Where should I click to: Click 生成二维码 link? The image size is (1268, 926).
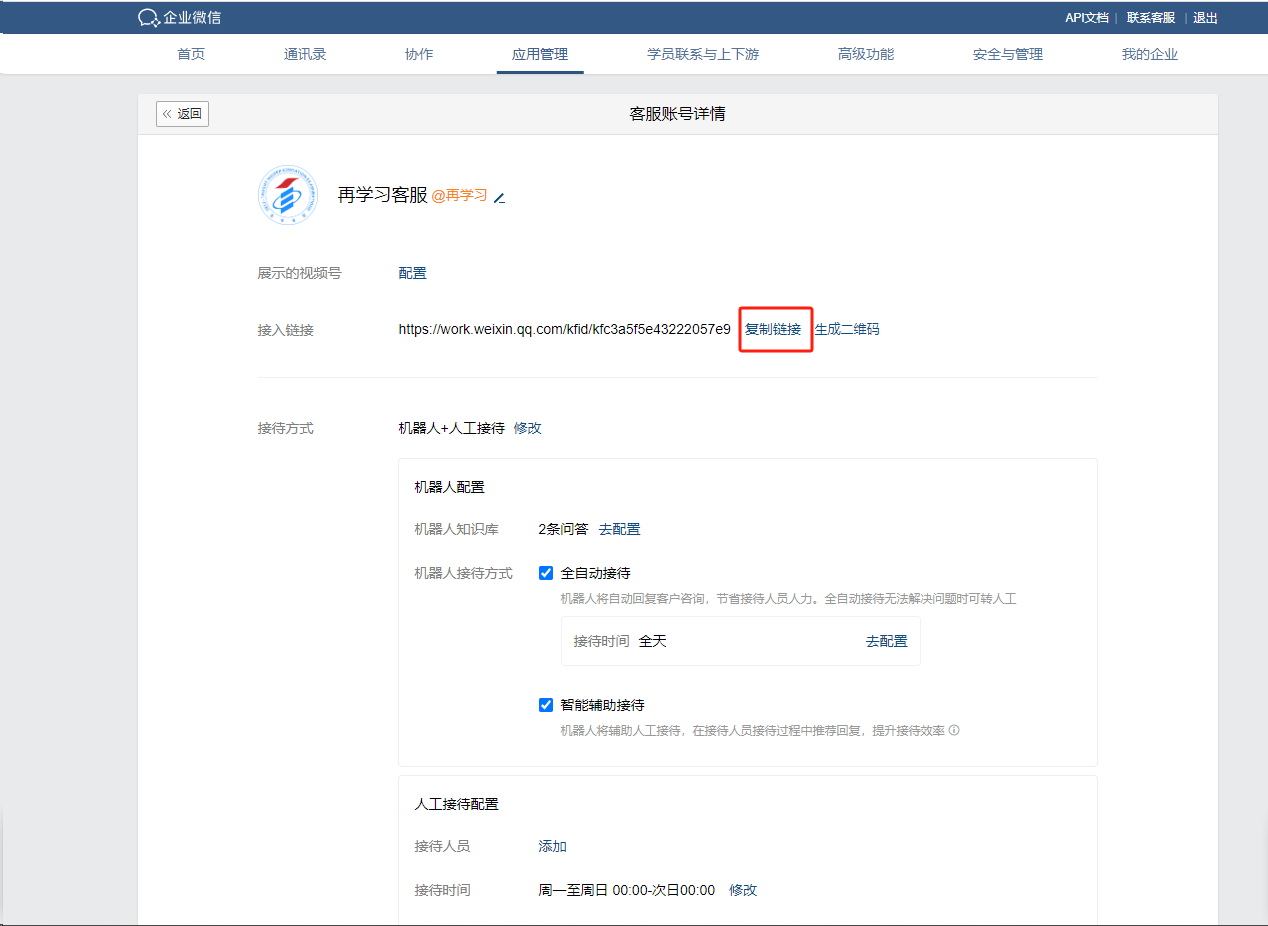point(847,329)
